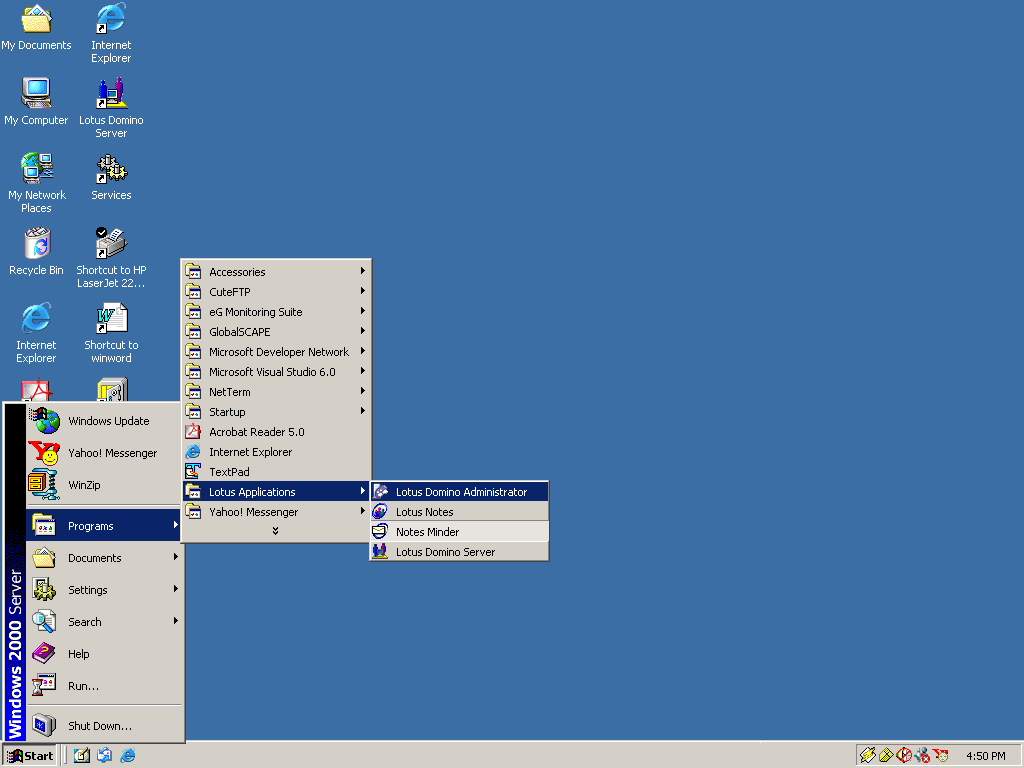Viewport: 1024px width, 768px height.
Task: Click the Services desktop shortcut
Action: coord(111,178)
